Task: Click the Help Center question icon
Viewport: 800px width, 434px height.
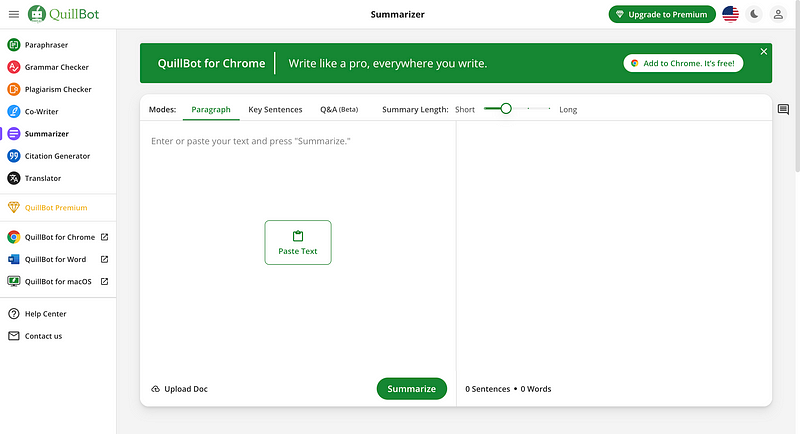Action: pyautogui.click(x=14, y=314)
